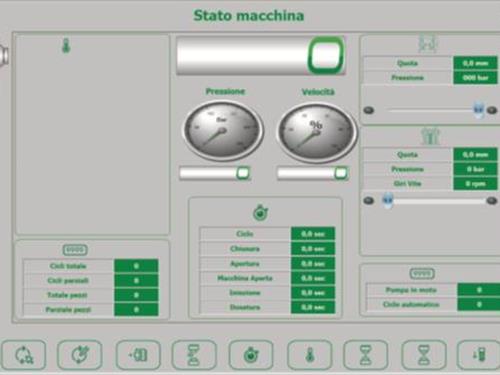Click the injection Pressione 0 bar value
Screen dimensions: 500x375
(475, 169)
